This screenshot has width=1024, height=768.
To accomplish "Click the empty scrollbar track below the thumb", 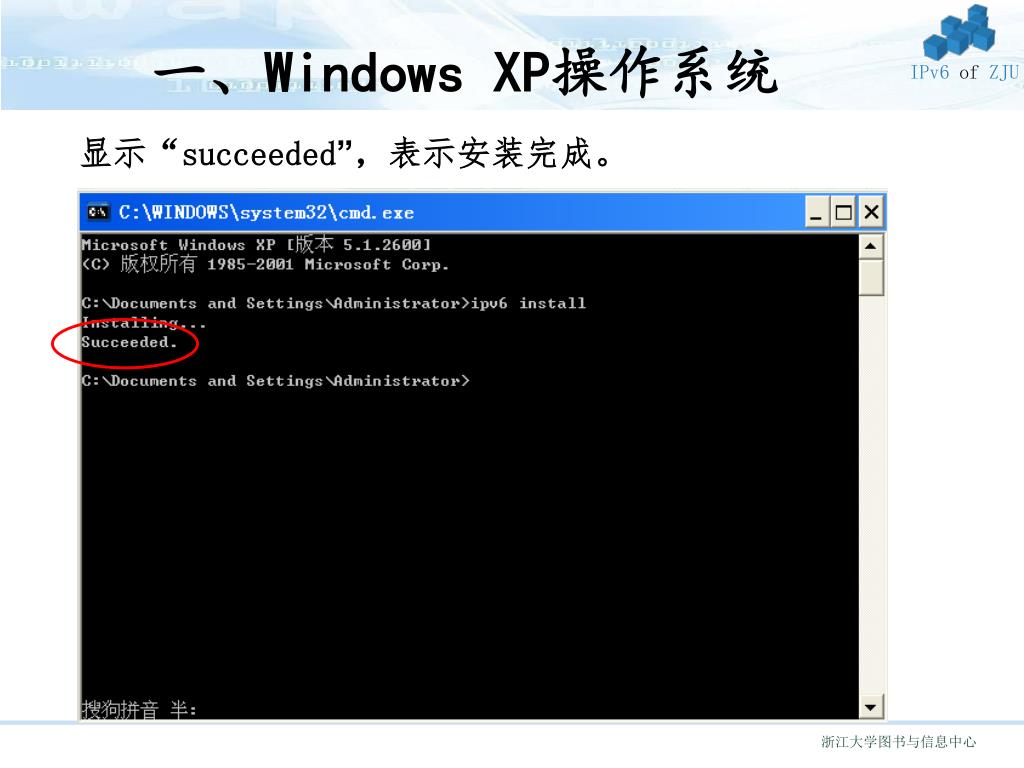I will (871, 496).
